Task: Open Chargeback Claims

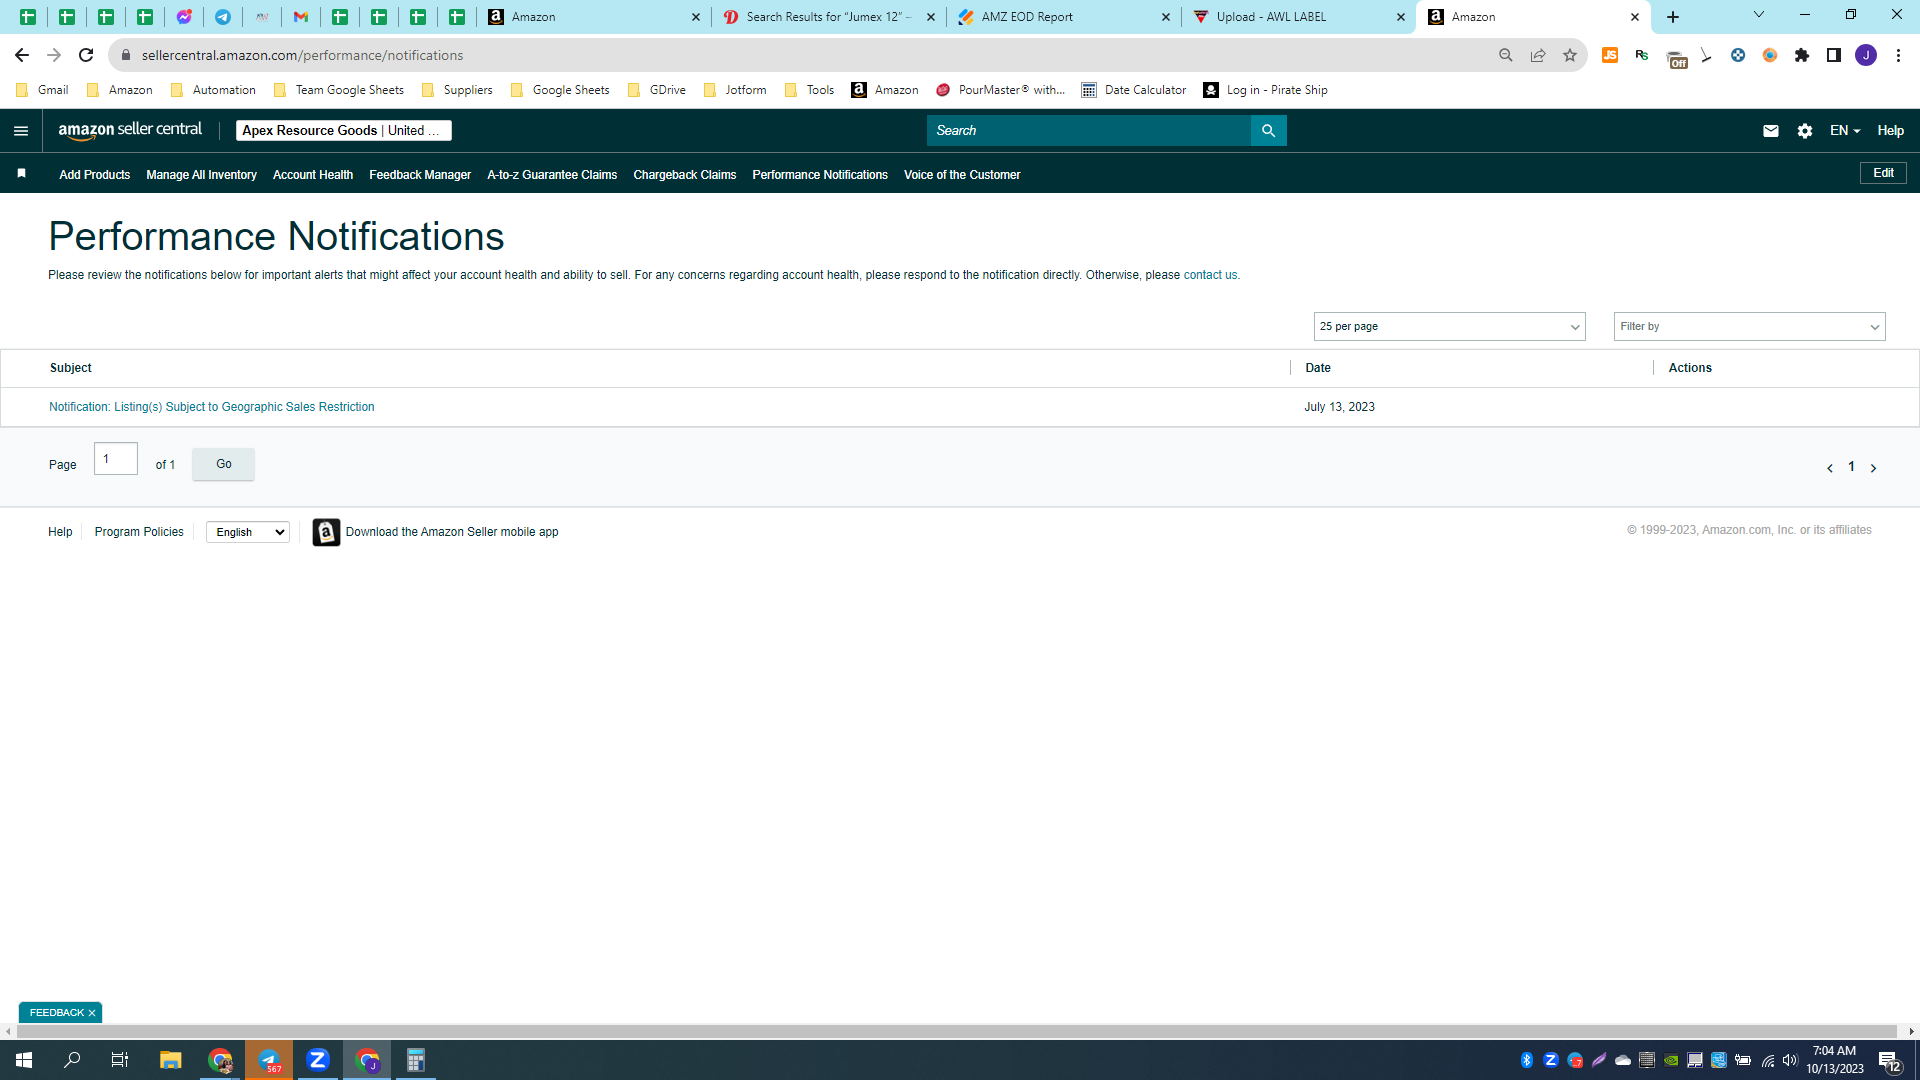Action: pos(685,175)
